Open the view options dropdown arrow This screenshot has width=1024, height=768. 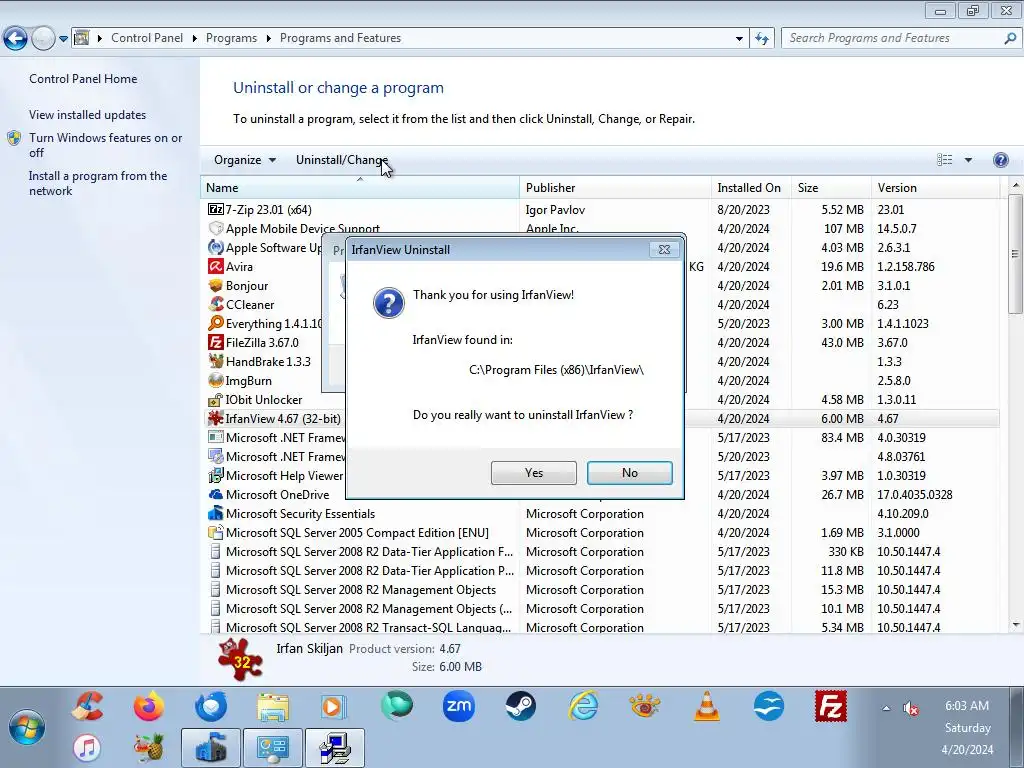coord(968,160)
